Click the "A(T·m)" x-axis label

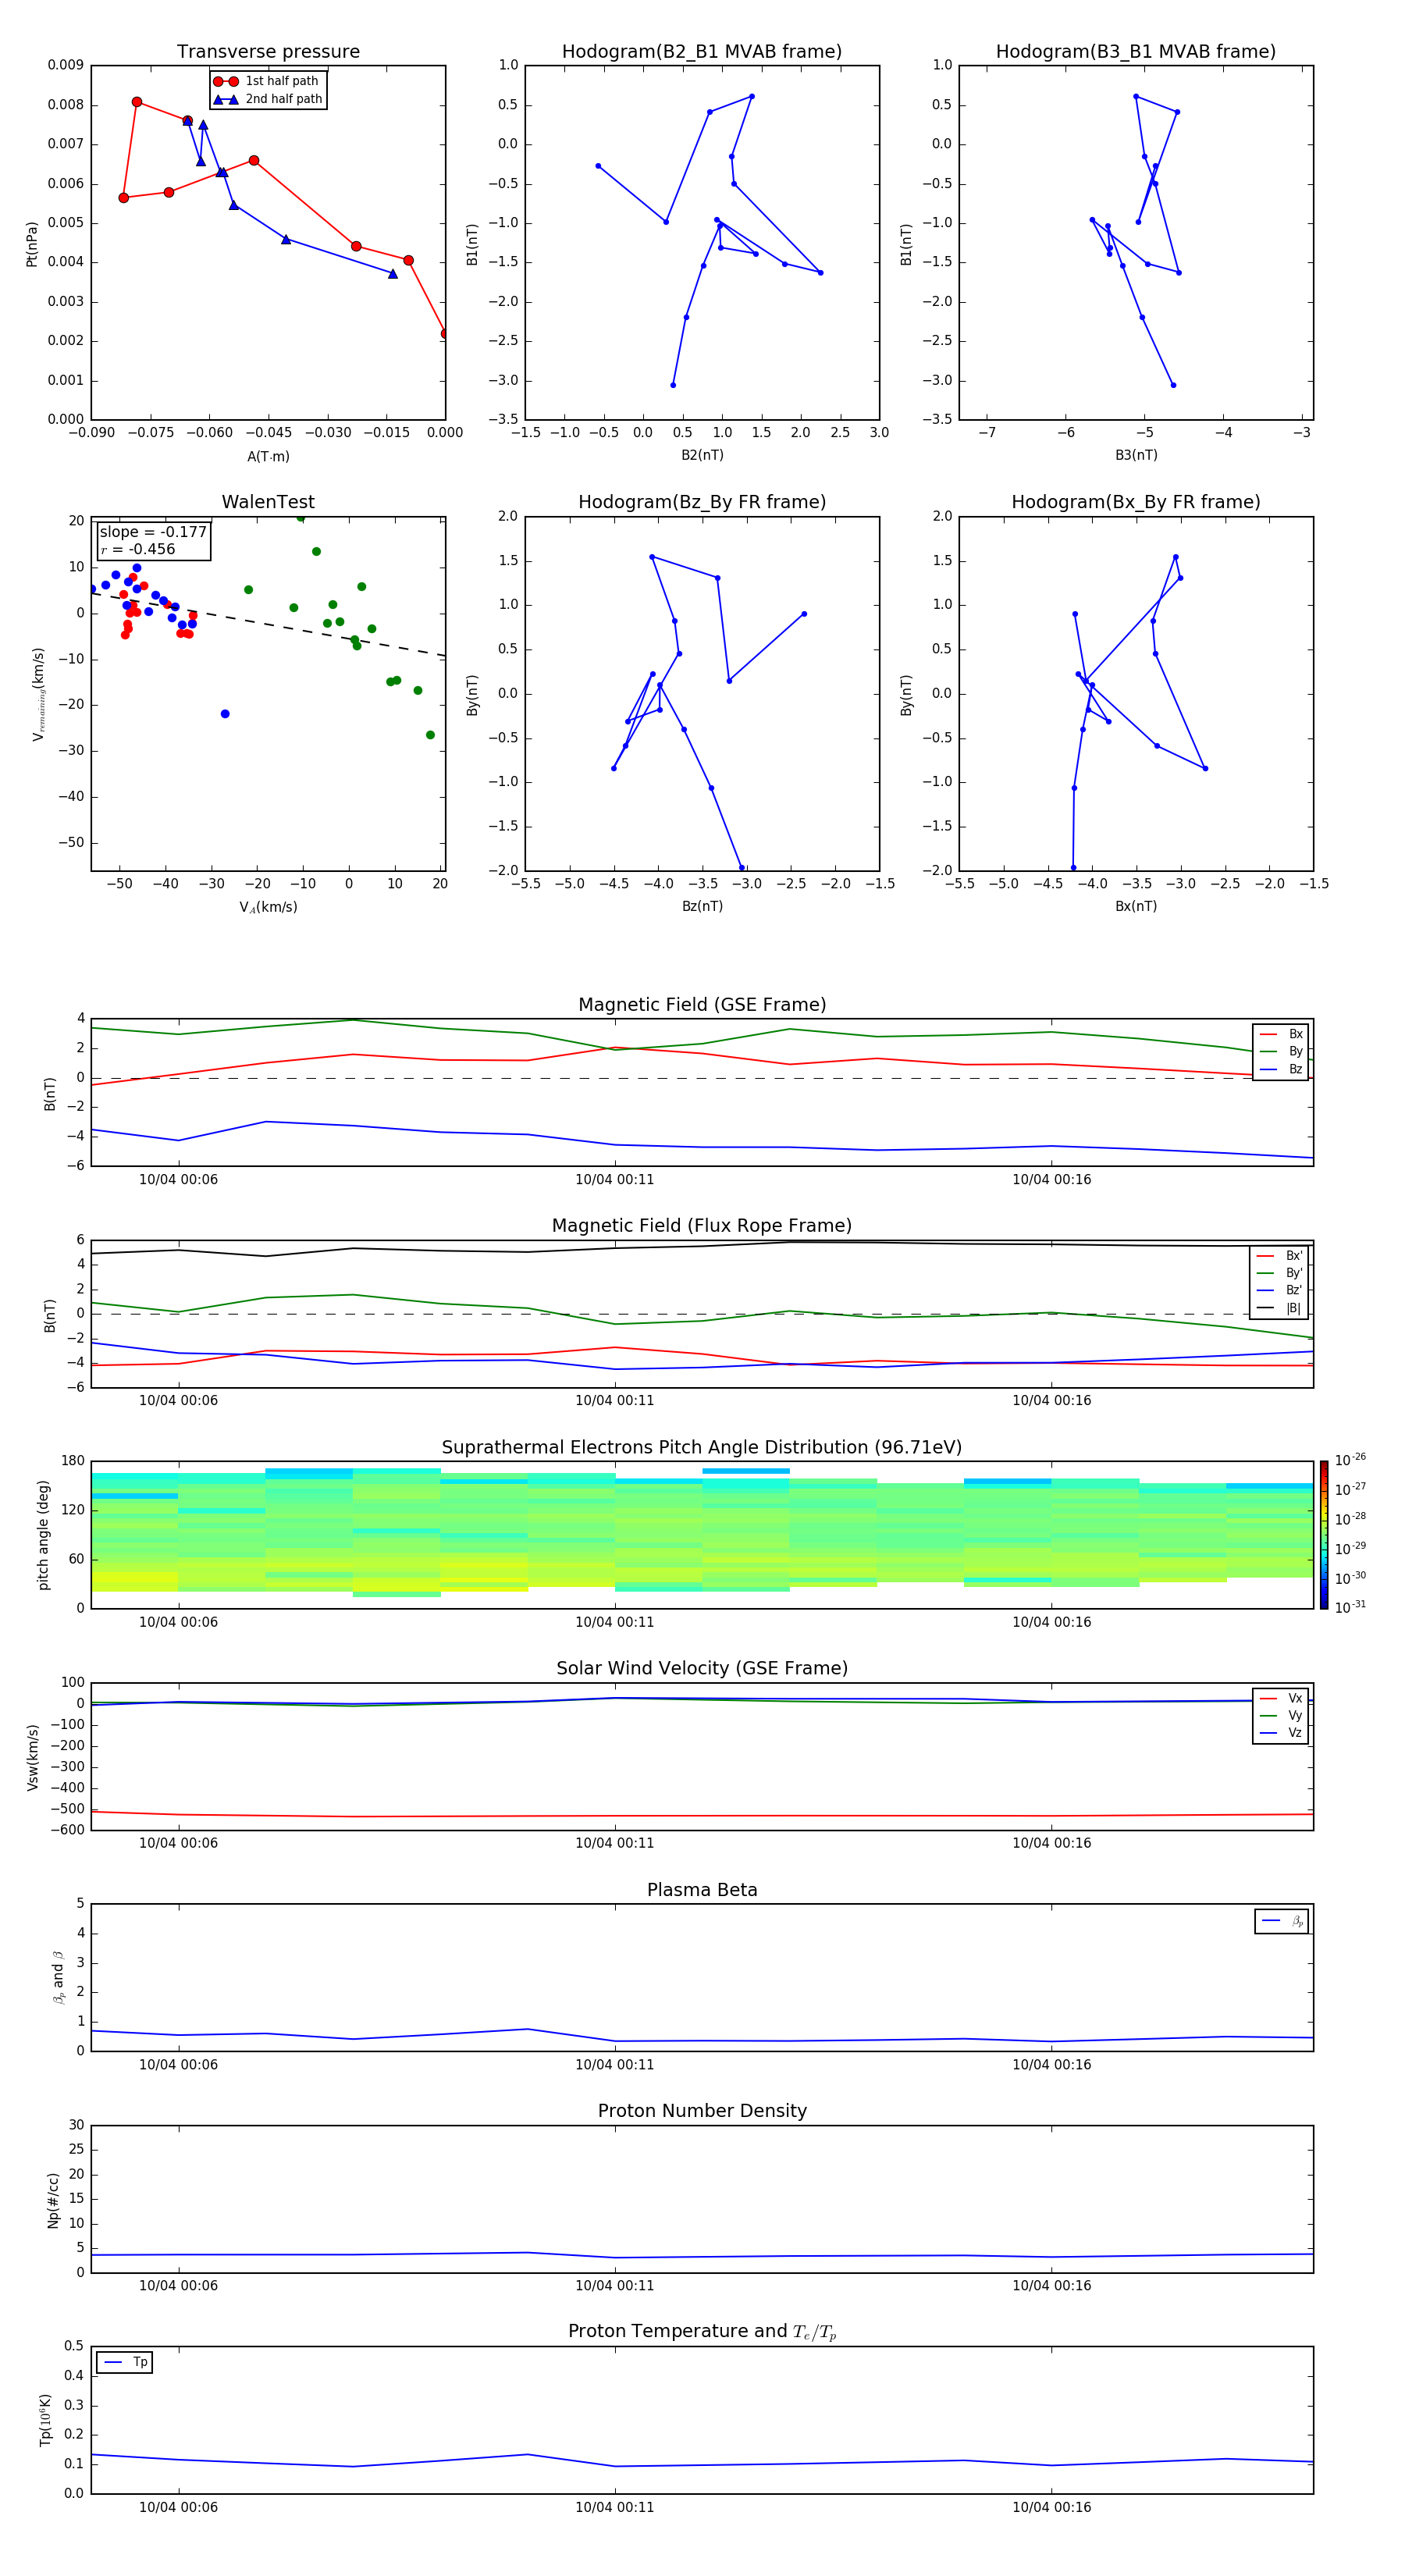[x=268, y=456]
